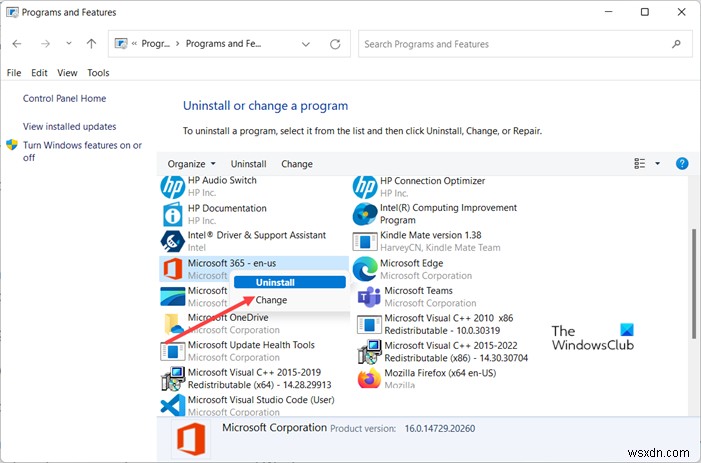Click Change in the toolbar
Image resolution: width=701 pixels, height=463 pixels.
tap(297, 164)
